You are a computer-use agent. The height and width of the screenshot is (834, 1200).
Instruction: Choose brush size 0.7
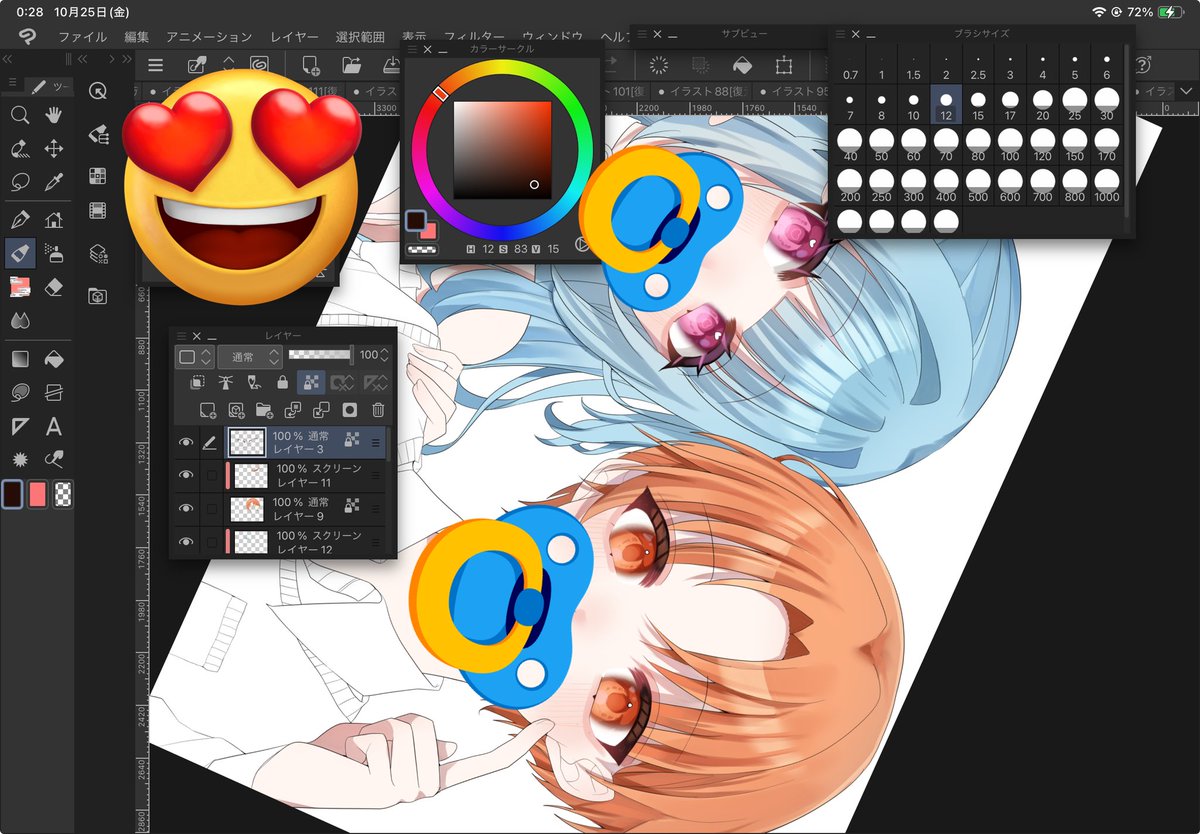pyautogui.click(x=850, y=63)
